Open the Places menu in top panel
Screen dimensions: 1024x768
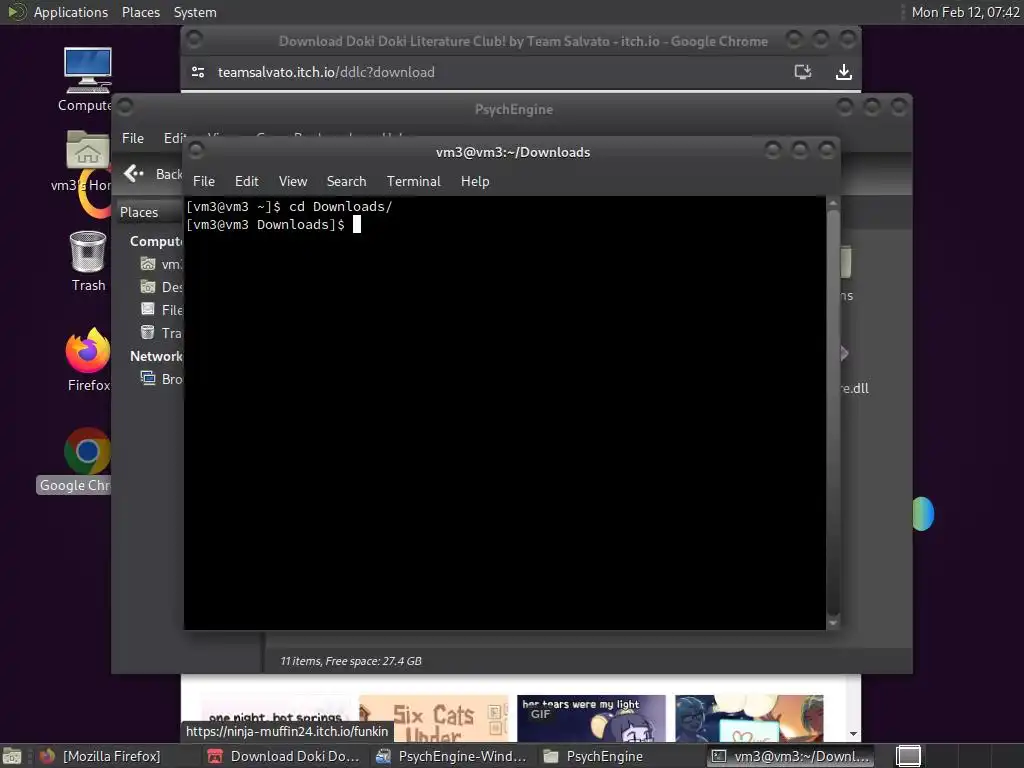pos(140,12)
